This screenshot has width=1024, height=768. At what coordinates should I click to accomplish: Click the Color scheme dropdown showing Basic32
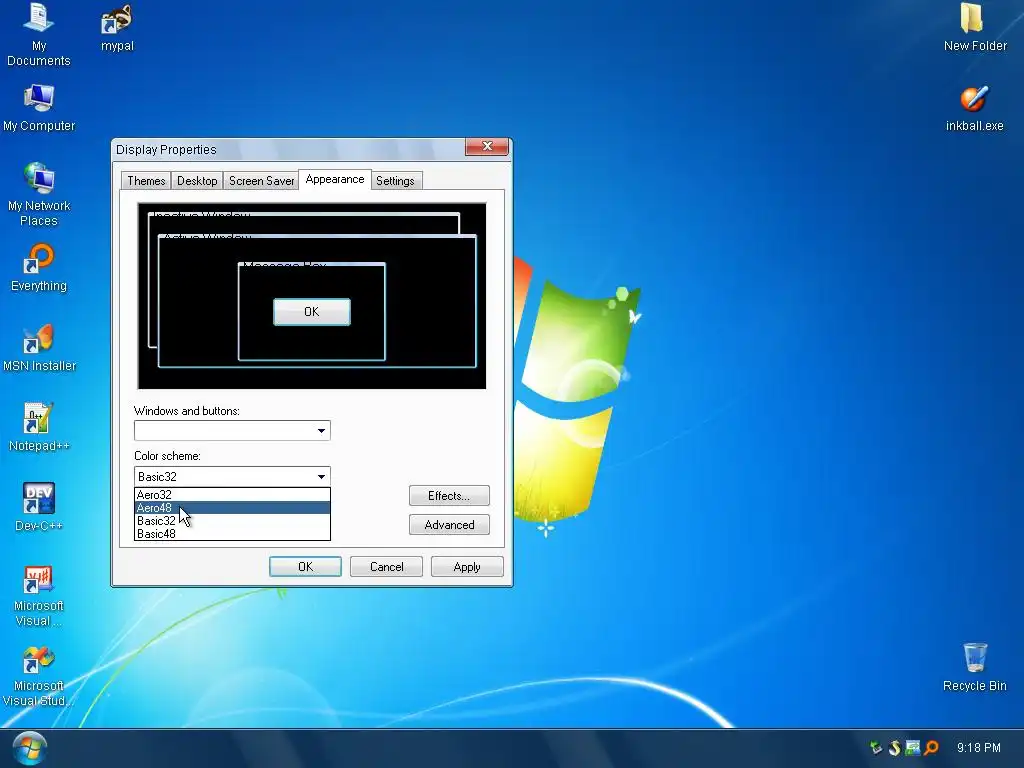point(232,477)
